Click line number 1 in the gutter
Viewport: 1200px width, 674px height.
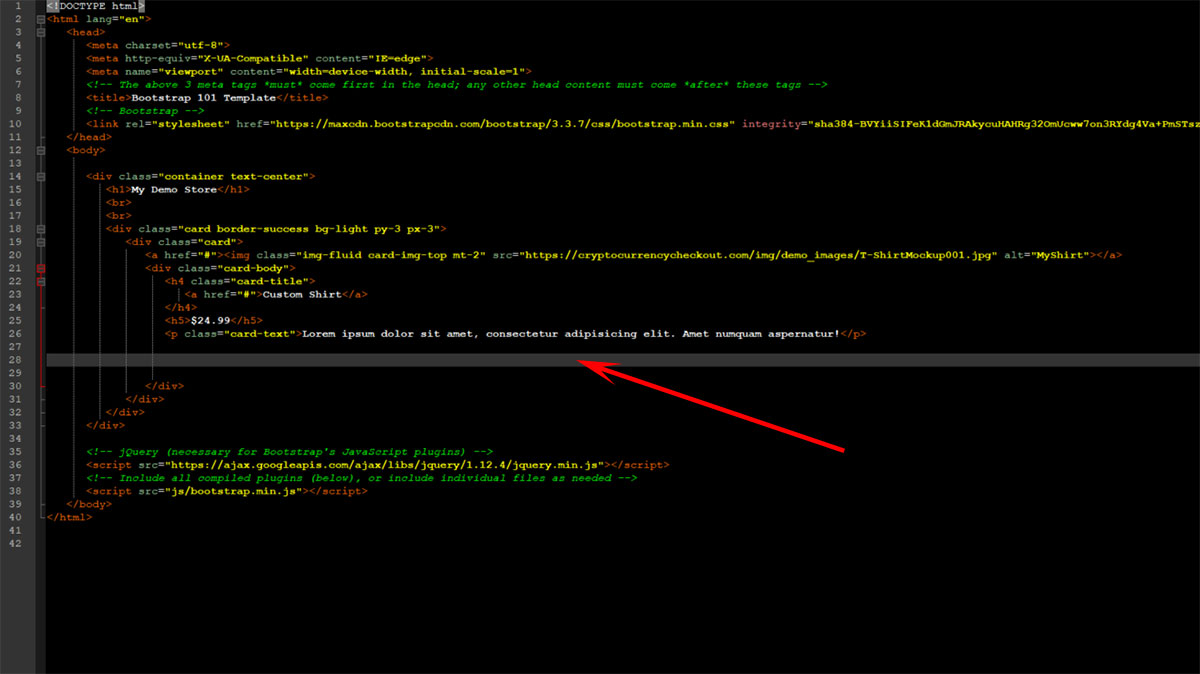[18, 6]
